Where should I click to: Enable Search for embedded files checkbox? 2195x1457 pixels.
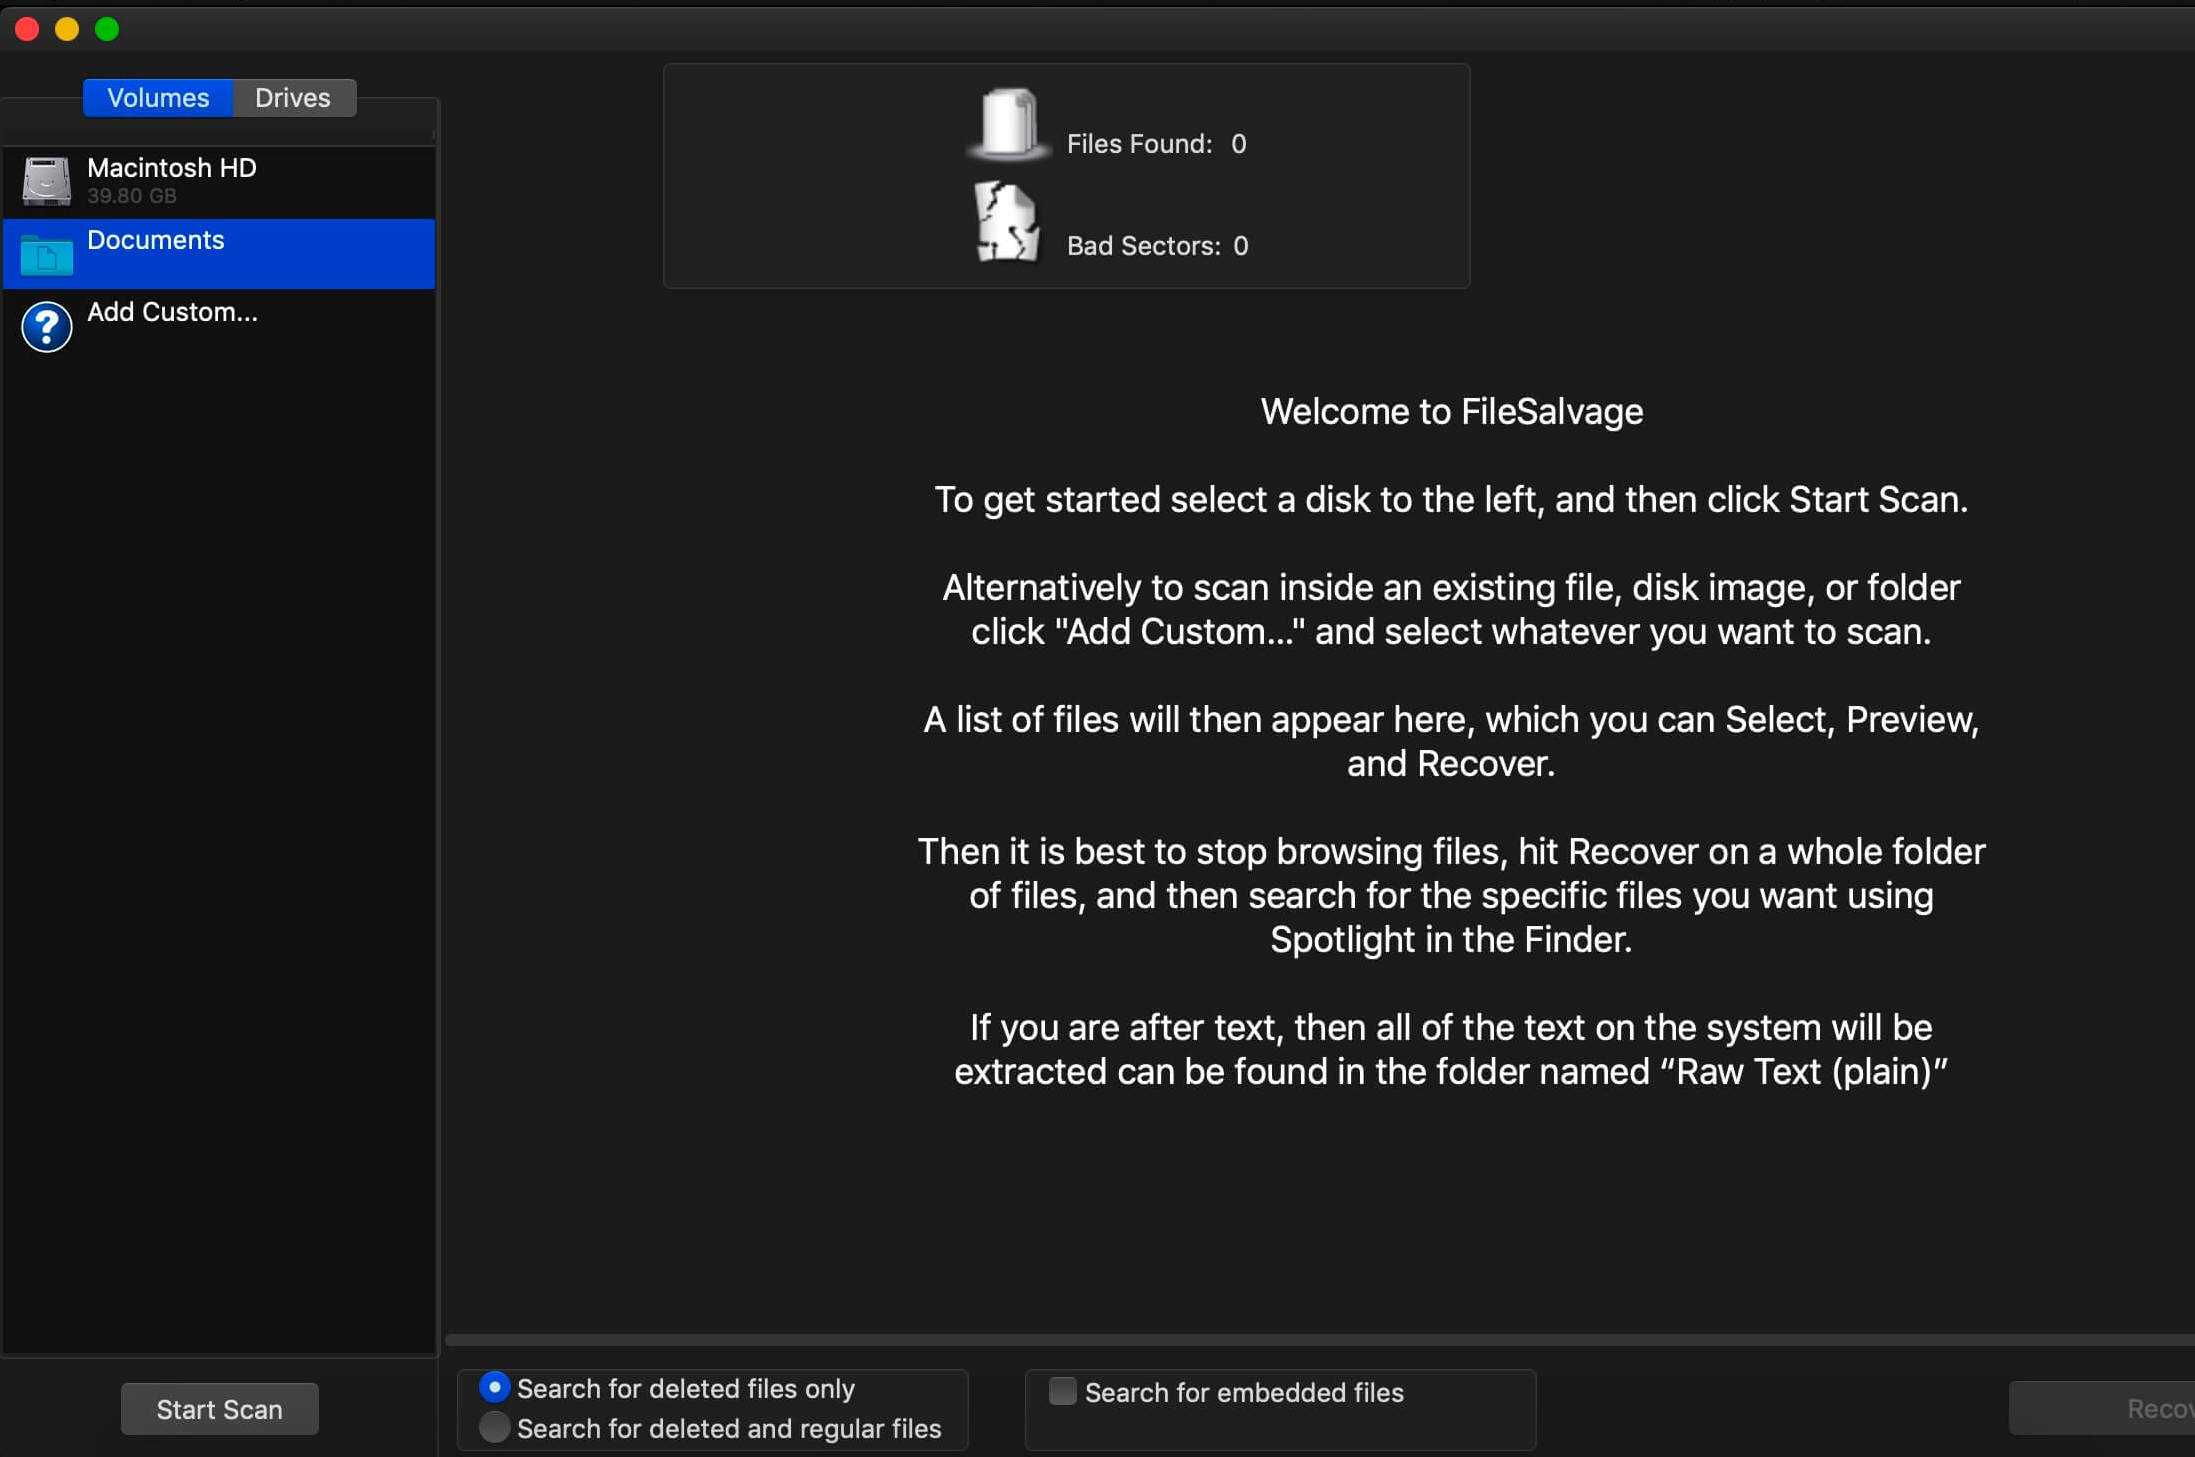(x=1062, y=1391)
